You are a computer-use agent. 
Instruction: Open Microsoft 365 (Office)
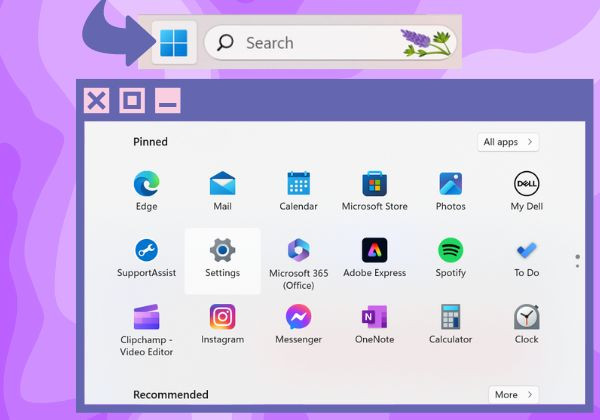pos(298,264)
